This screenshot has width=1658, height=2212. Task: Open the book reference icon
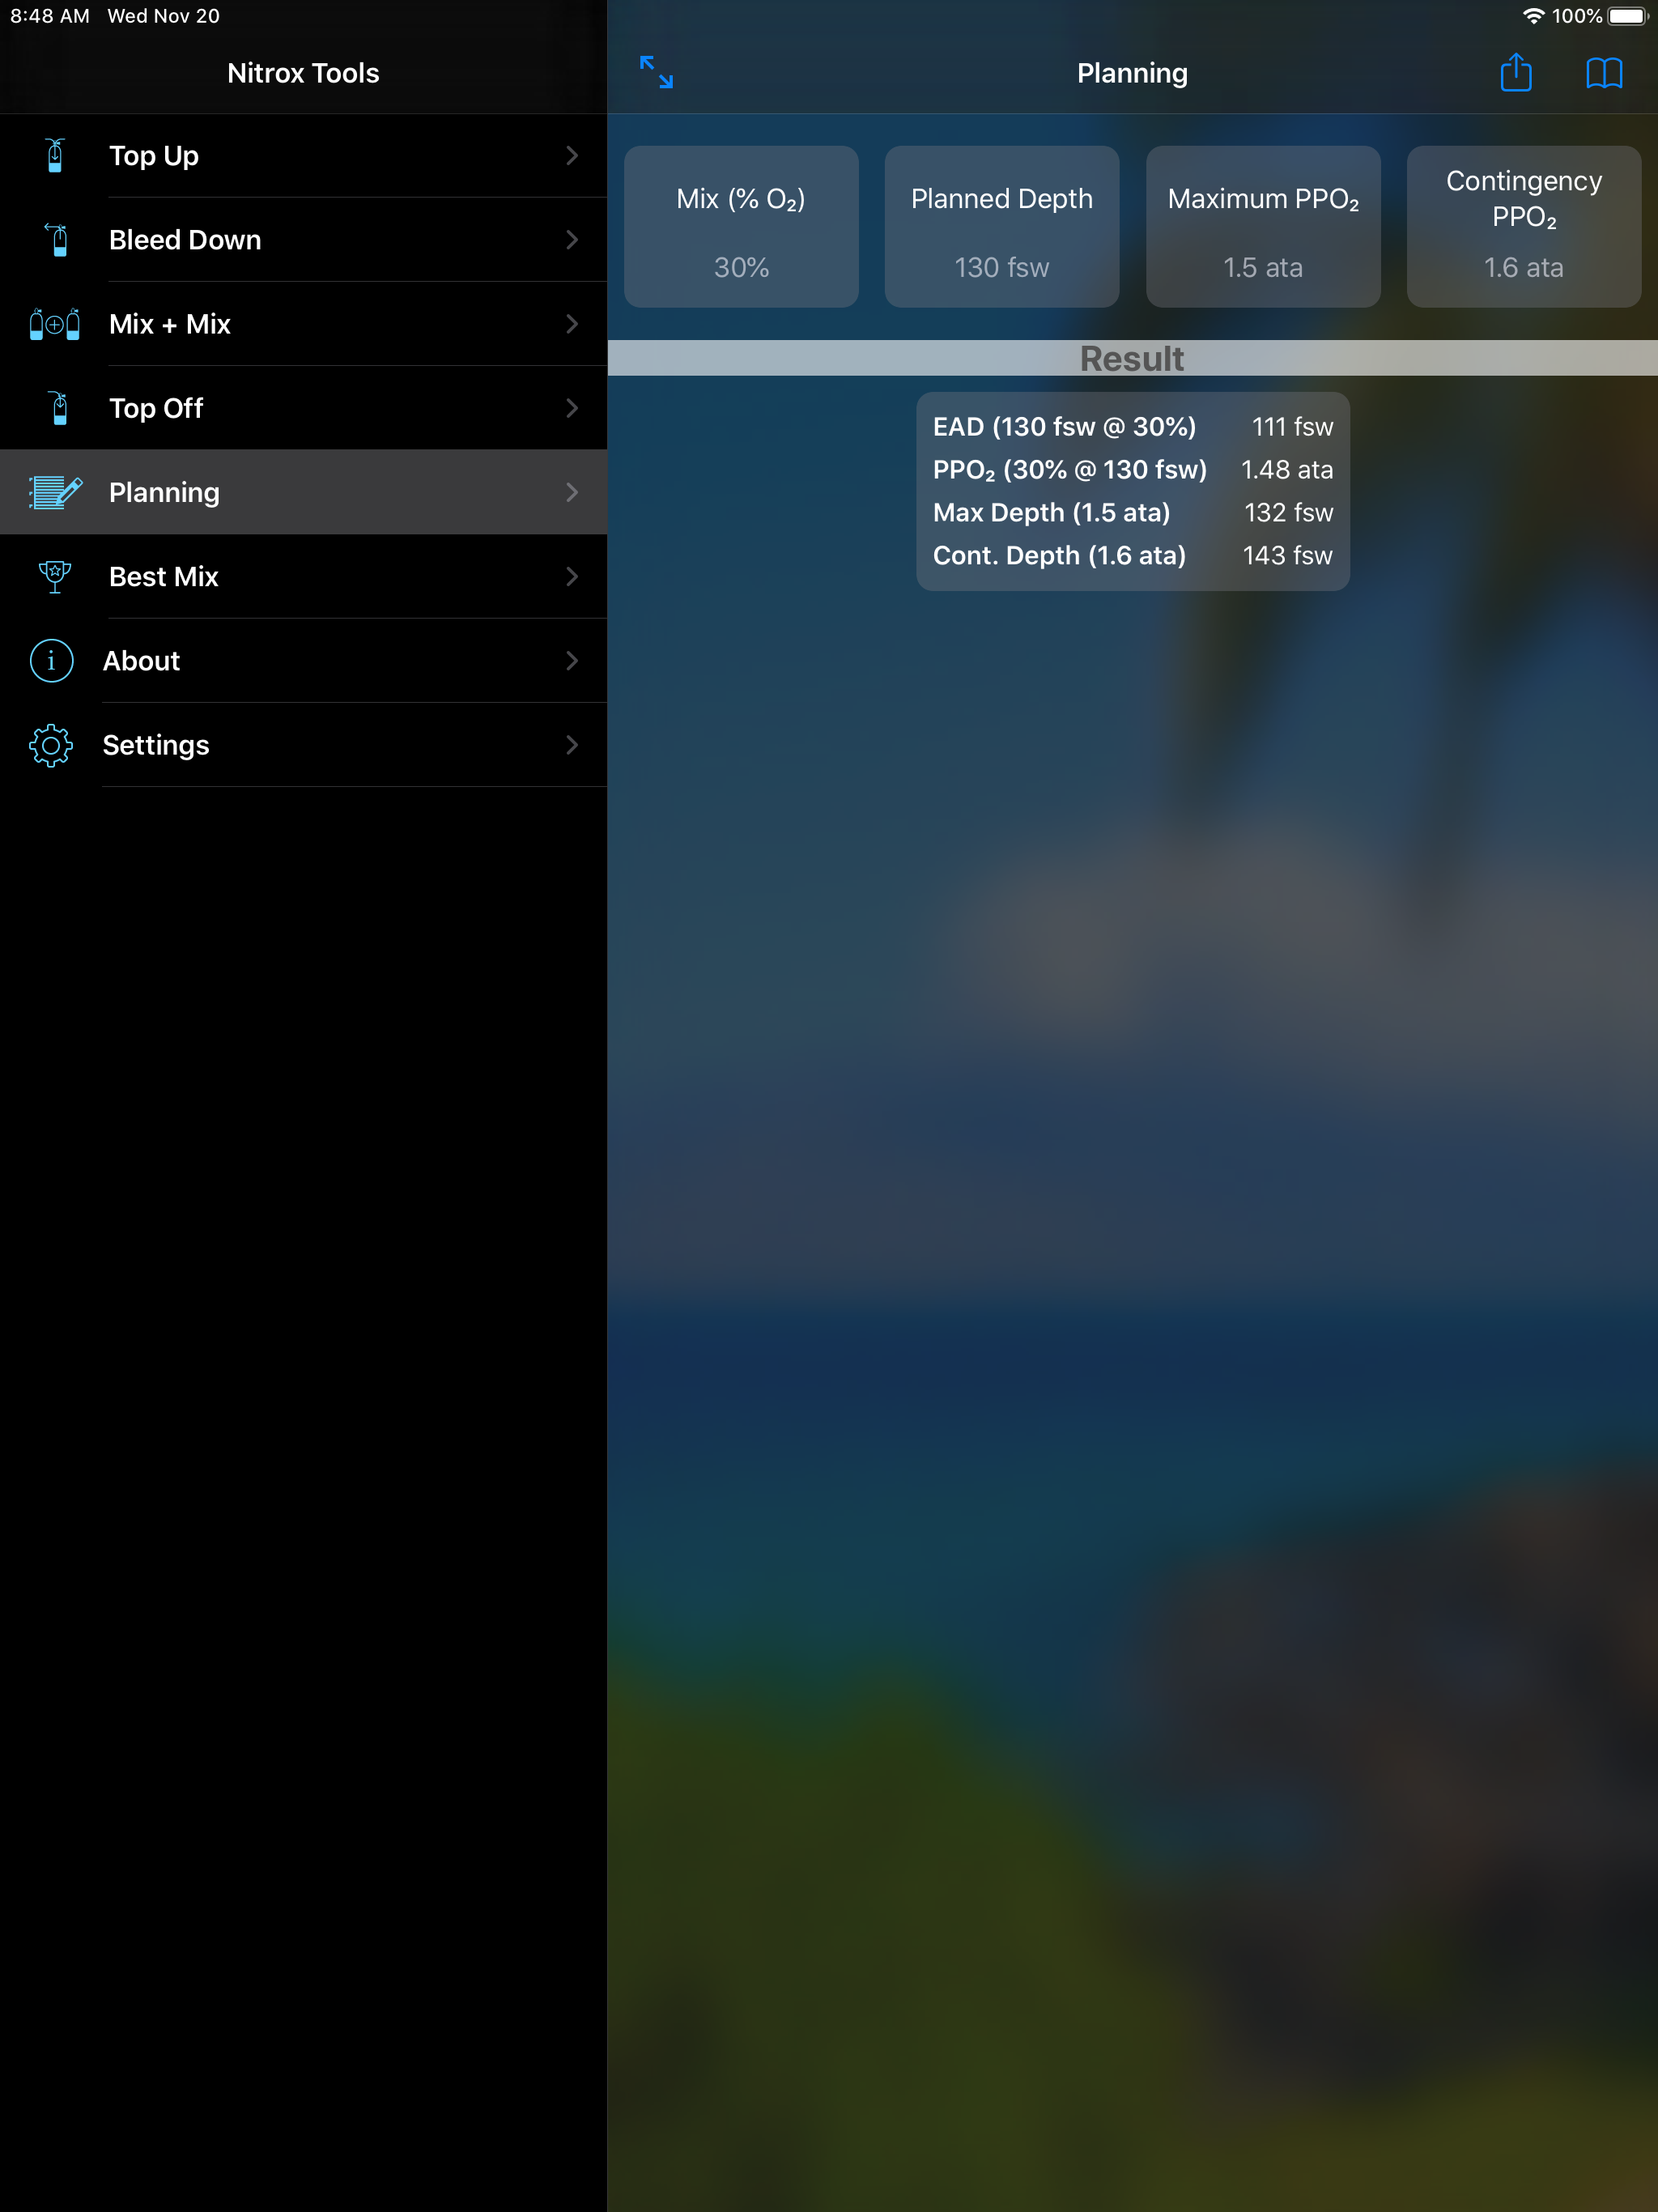pyautogui.click(x=1604, y=72)
